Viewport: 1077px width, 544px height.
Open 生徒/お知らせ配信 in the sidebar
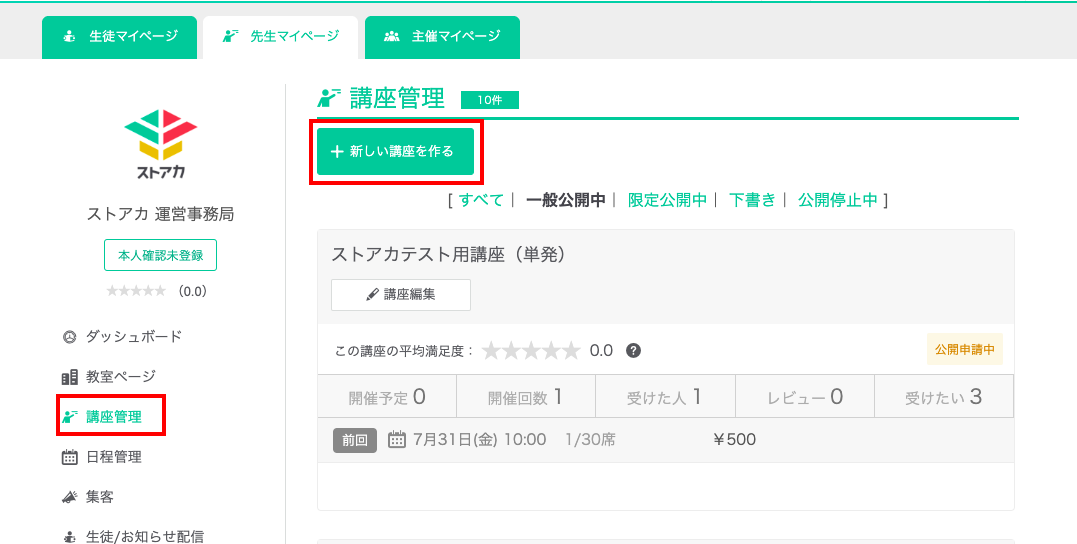[145, 536]
